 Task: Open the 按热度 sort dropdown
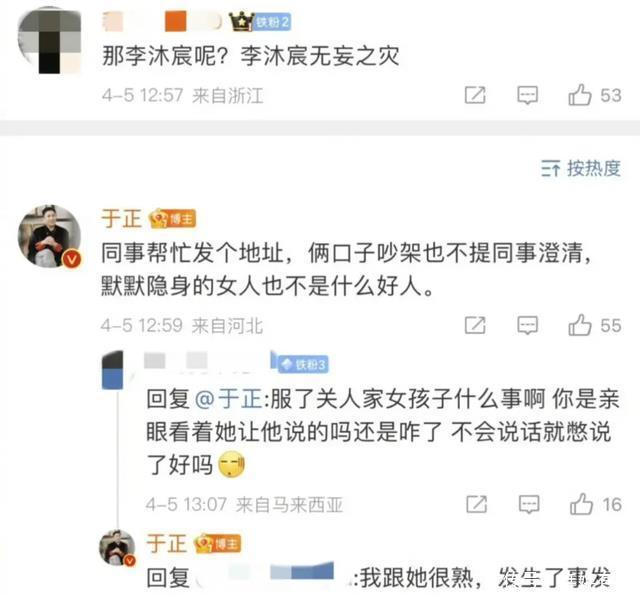pyautogui.click(x=581, y=168)
